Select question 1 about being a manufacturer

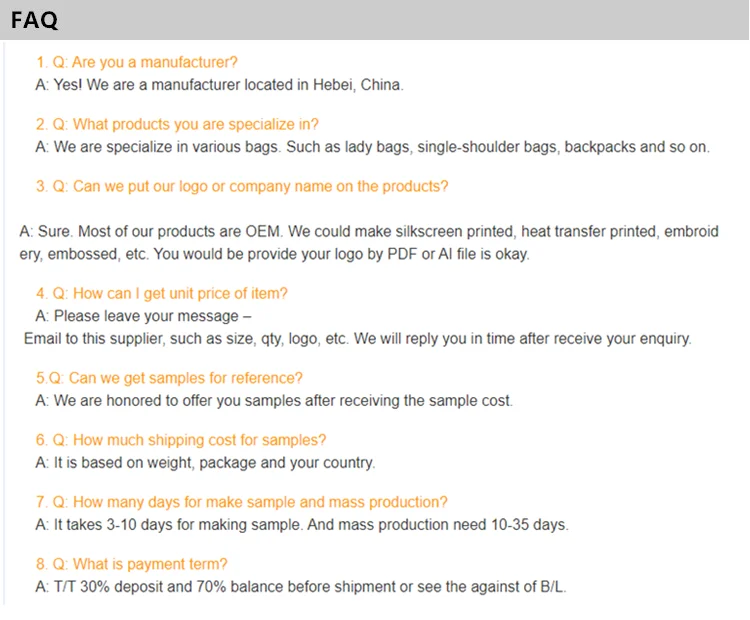136,63
